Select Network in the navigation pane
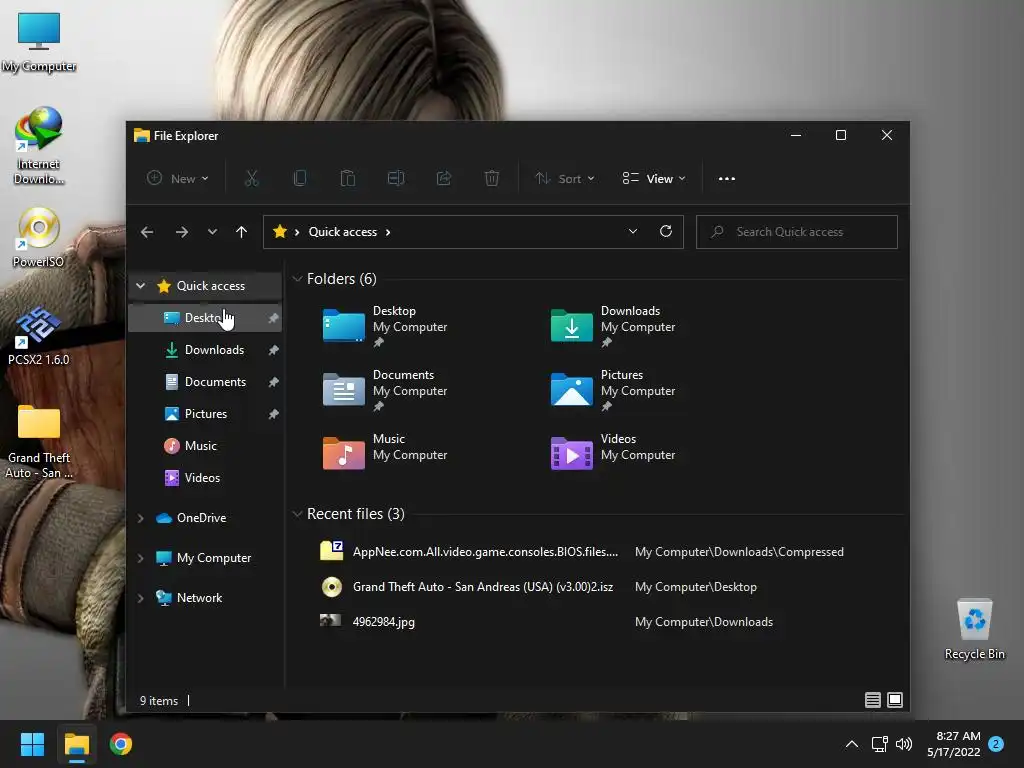This screenshot has height=768, width=1024. pos(205,598)
